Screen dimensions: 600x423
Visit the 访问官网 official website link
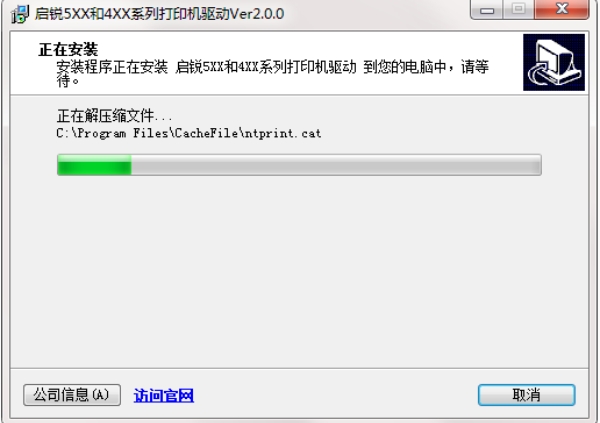(x=164, y=395)
